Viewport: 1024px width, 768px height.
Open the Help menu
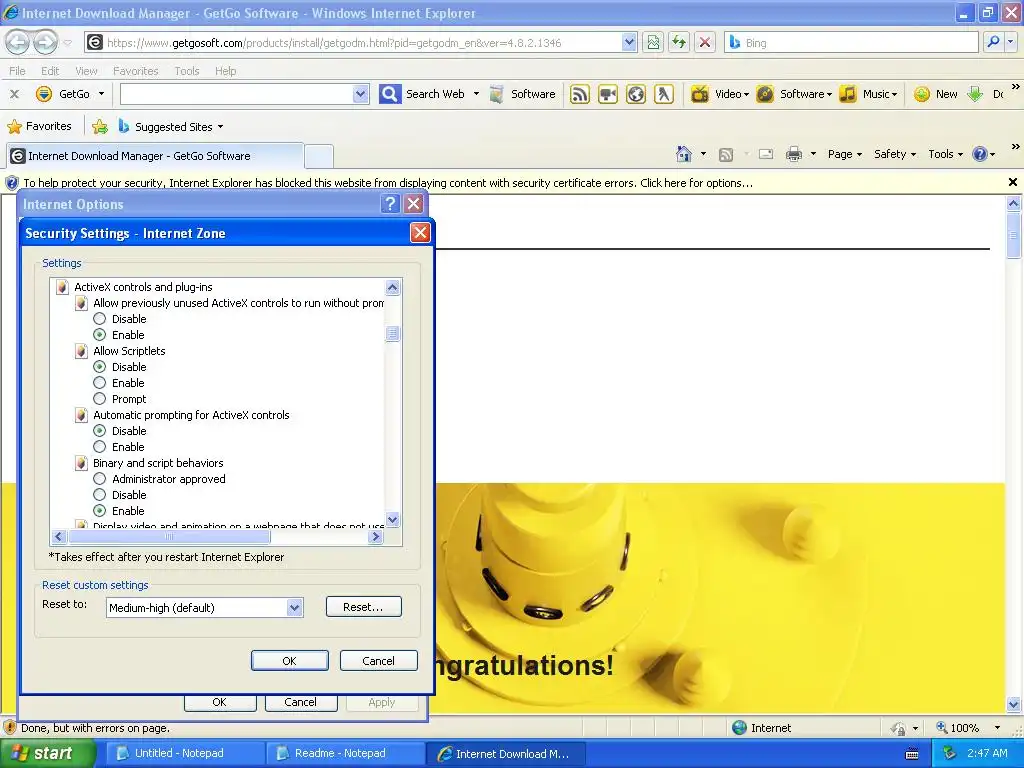(x=225, y=71)
